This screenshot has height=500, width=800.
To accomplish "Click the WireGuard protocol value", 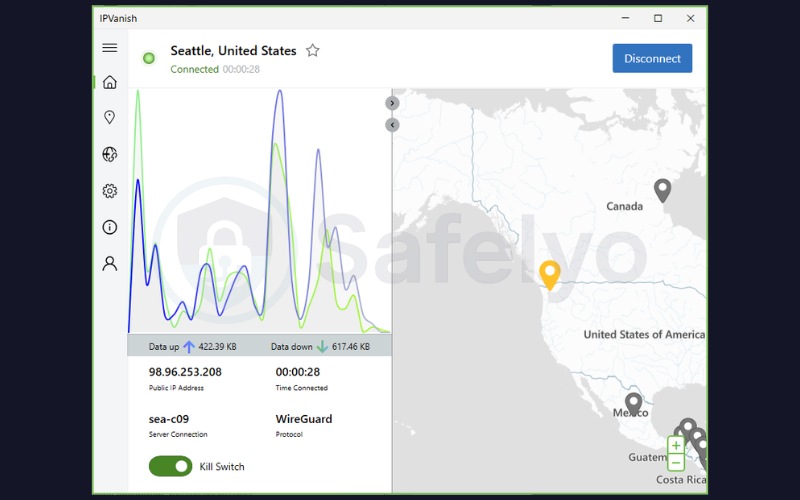I will point(304,419).
